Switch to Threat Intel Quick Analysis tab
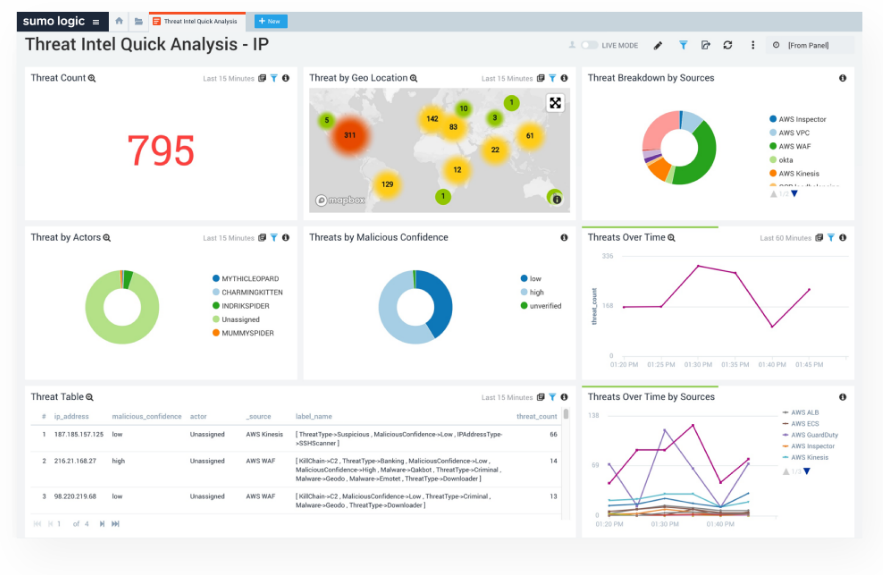This screenshot has width=883, height=575. point(197,21)
